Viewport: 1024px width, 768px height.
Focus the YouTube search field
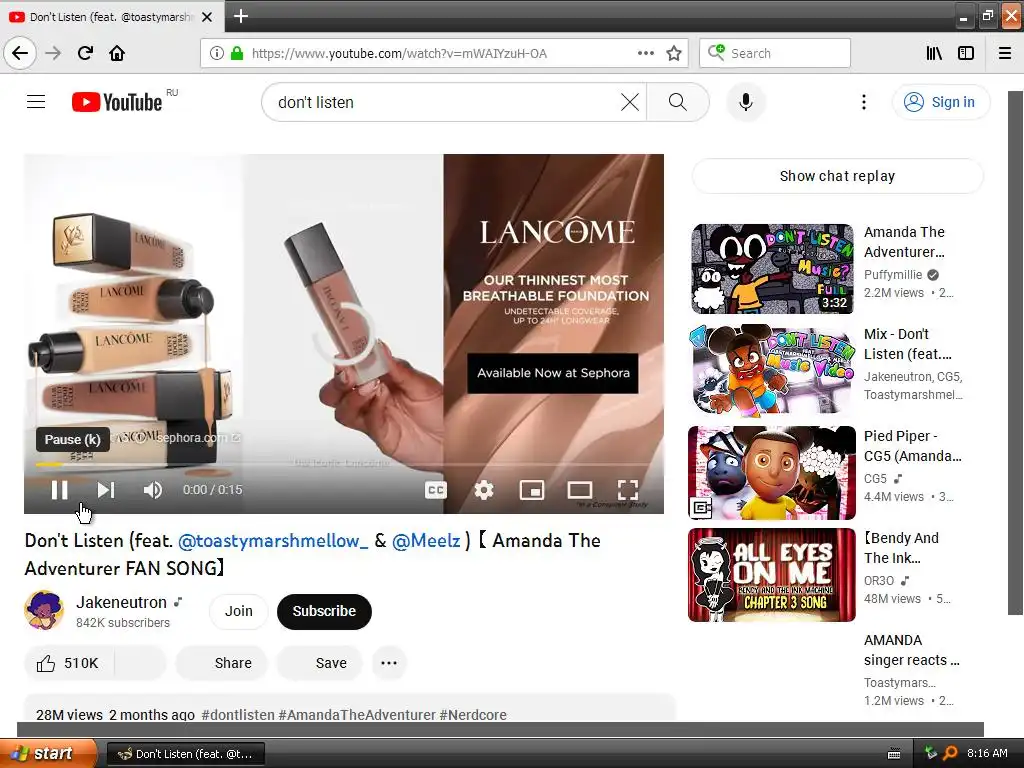[x=444, y=102]
